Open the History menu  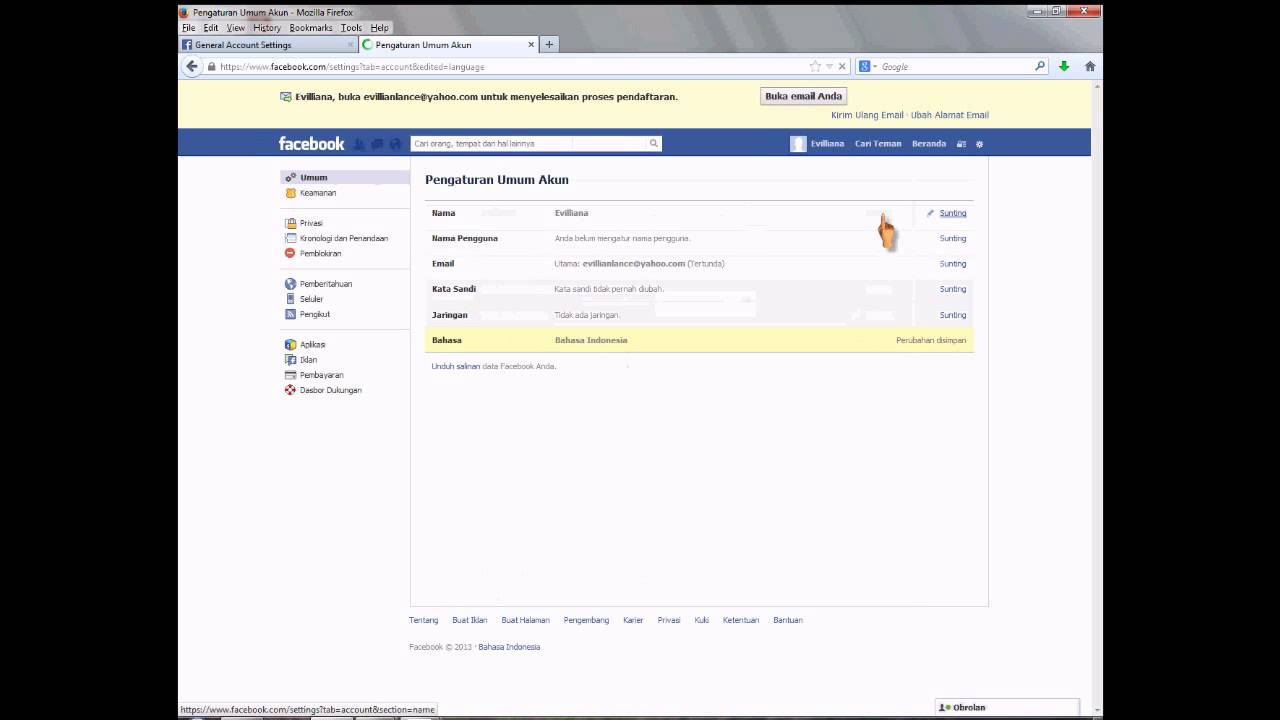tap(267, 28)
